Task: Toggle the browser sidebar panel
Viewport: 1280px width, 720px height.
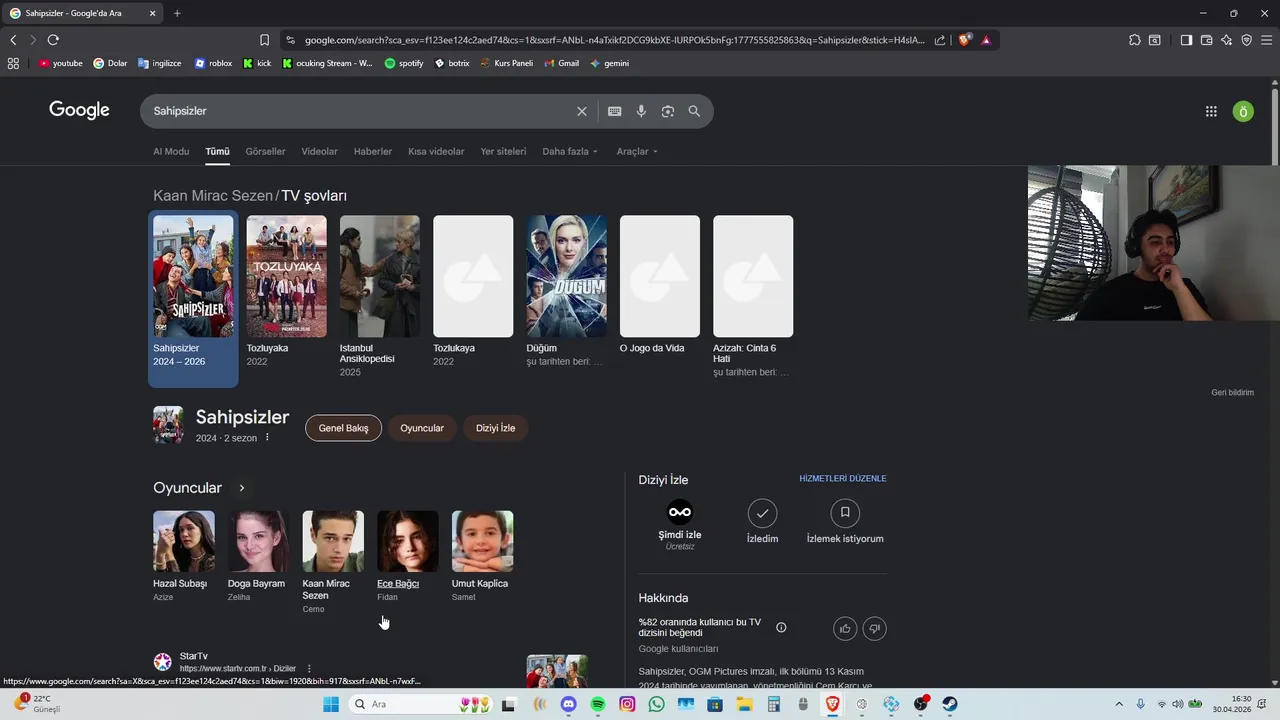Action: (1186, 40)
